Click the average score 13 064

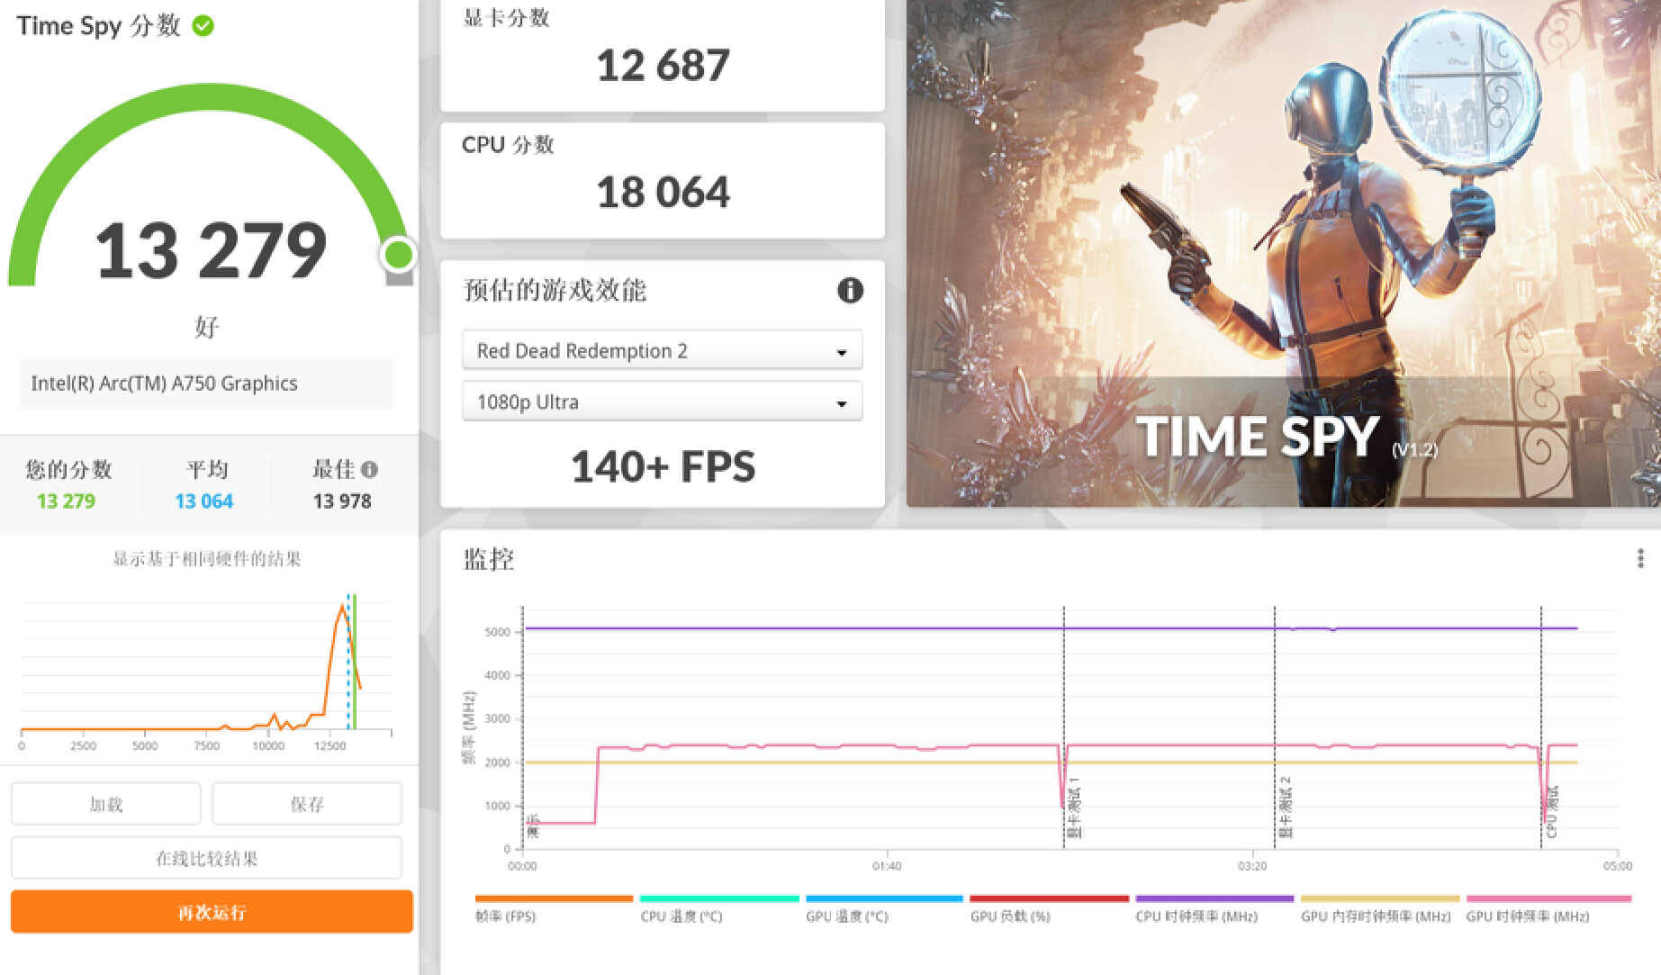pos(204,501)
